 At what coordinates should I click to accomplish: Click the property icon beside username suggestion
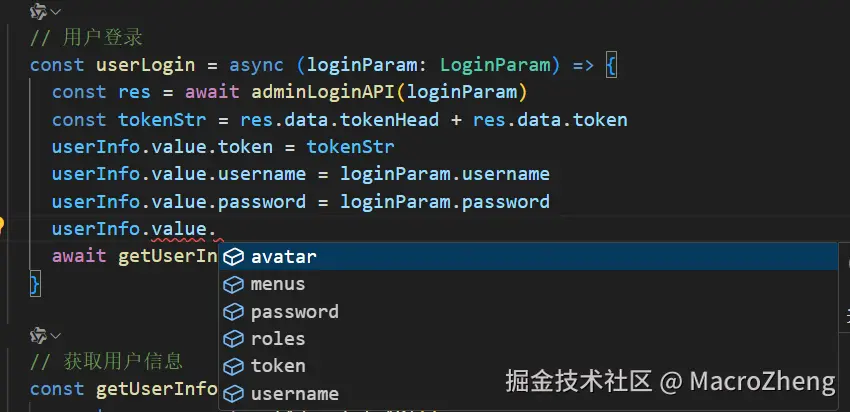233,393
